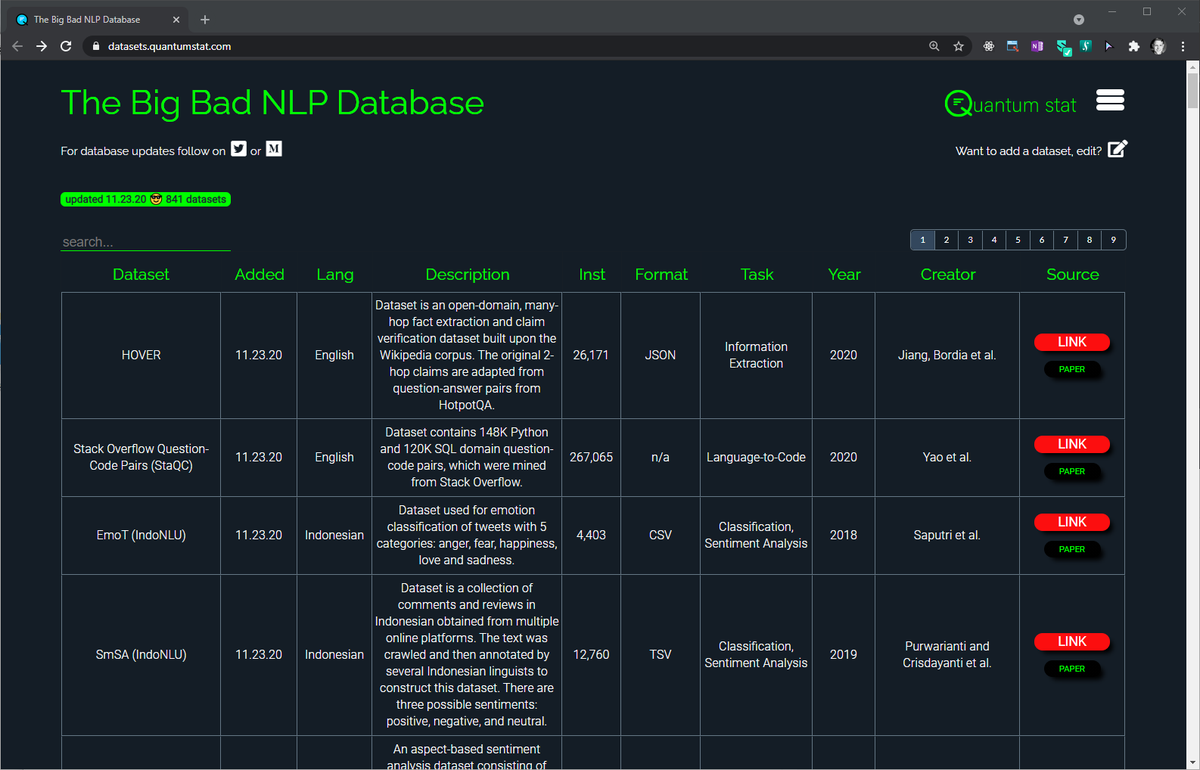Go to page 1 of results
The height and width of the screenshot is (770, 1200).
point(922,240)
